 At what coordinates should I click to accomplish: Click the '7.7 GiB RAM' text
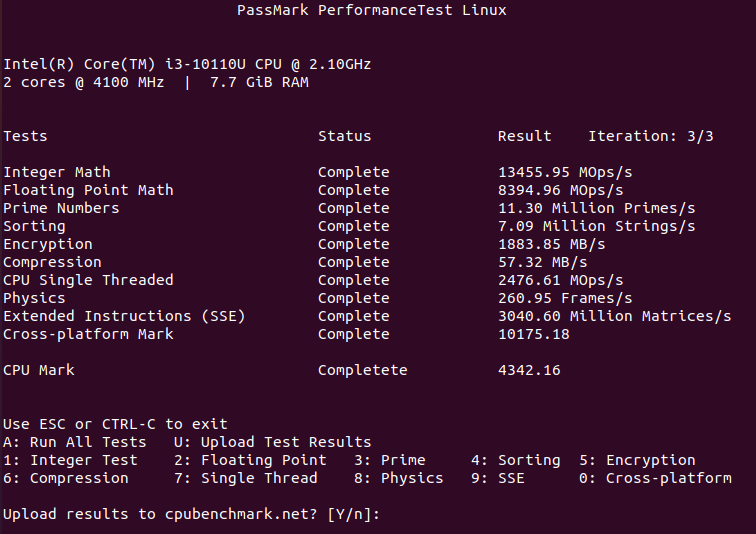coord(259,82)
